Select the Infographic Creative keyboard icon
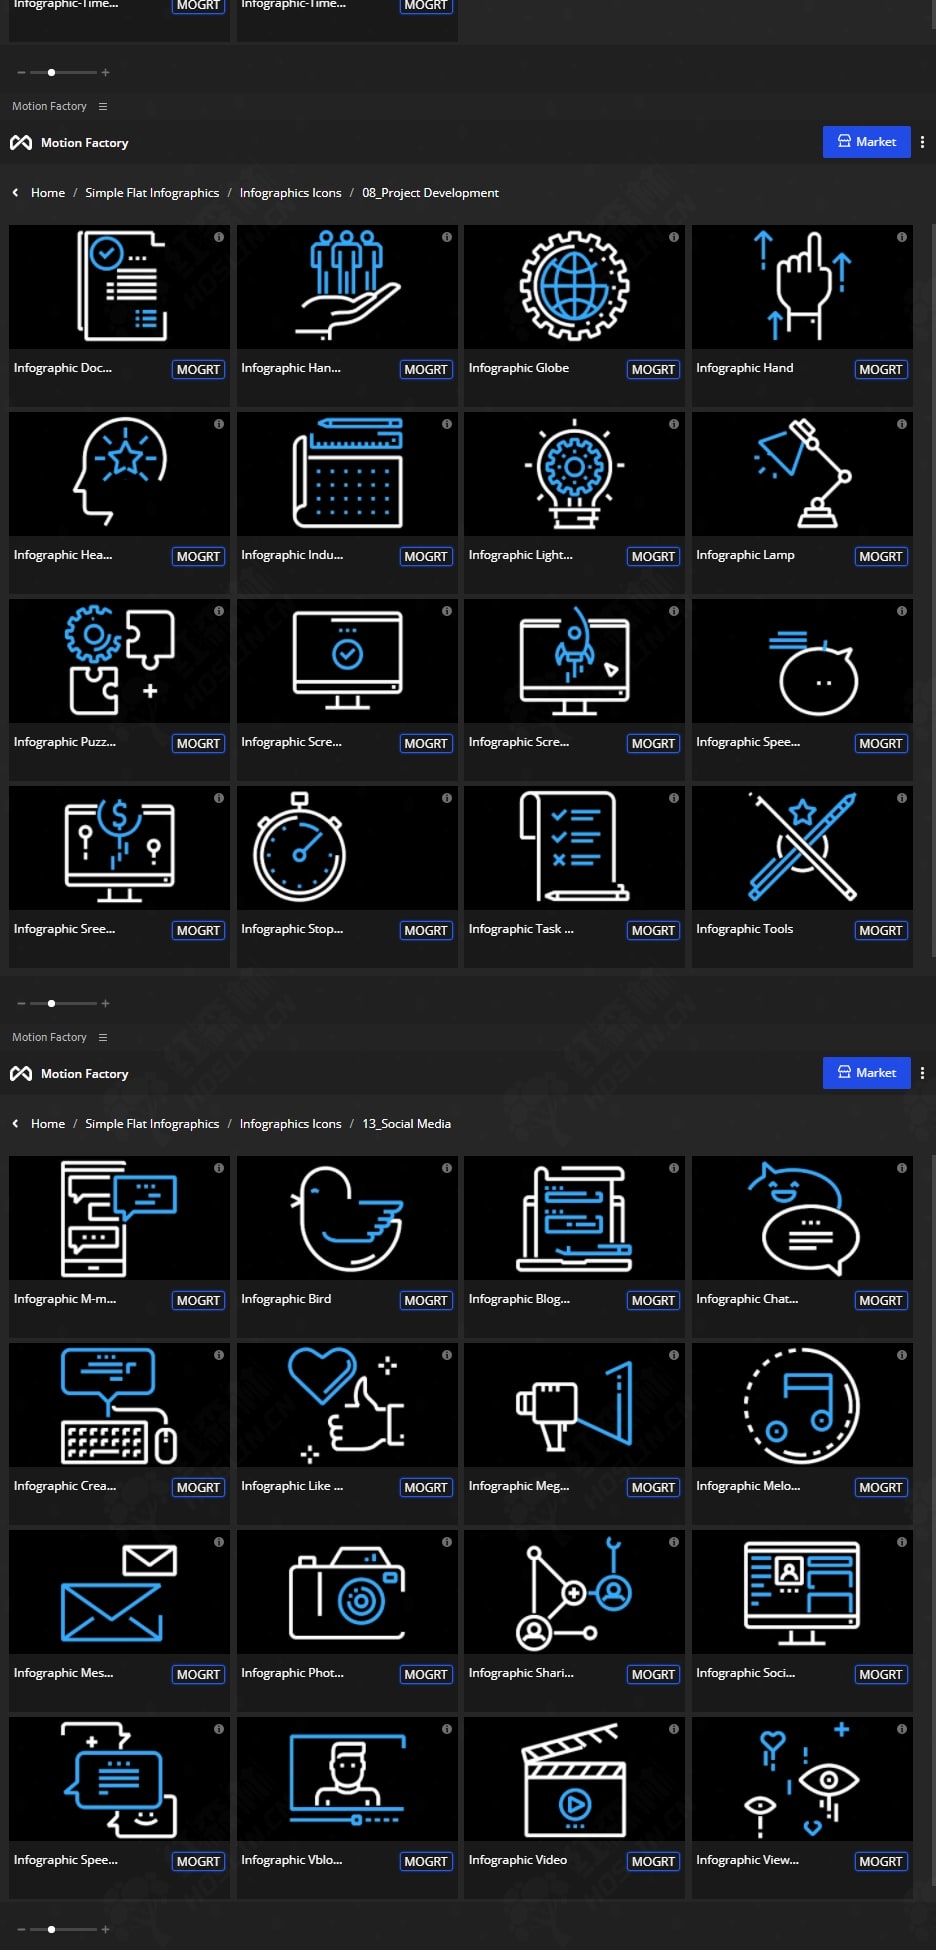 (x=119, y=1404)
